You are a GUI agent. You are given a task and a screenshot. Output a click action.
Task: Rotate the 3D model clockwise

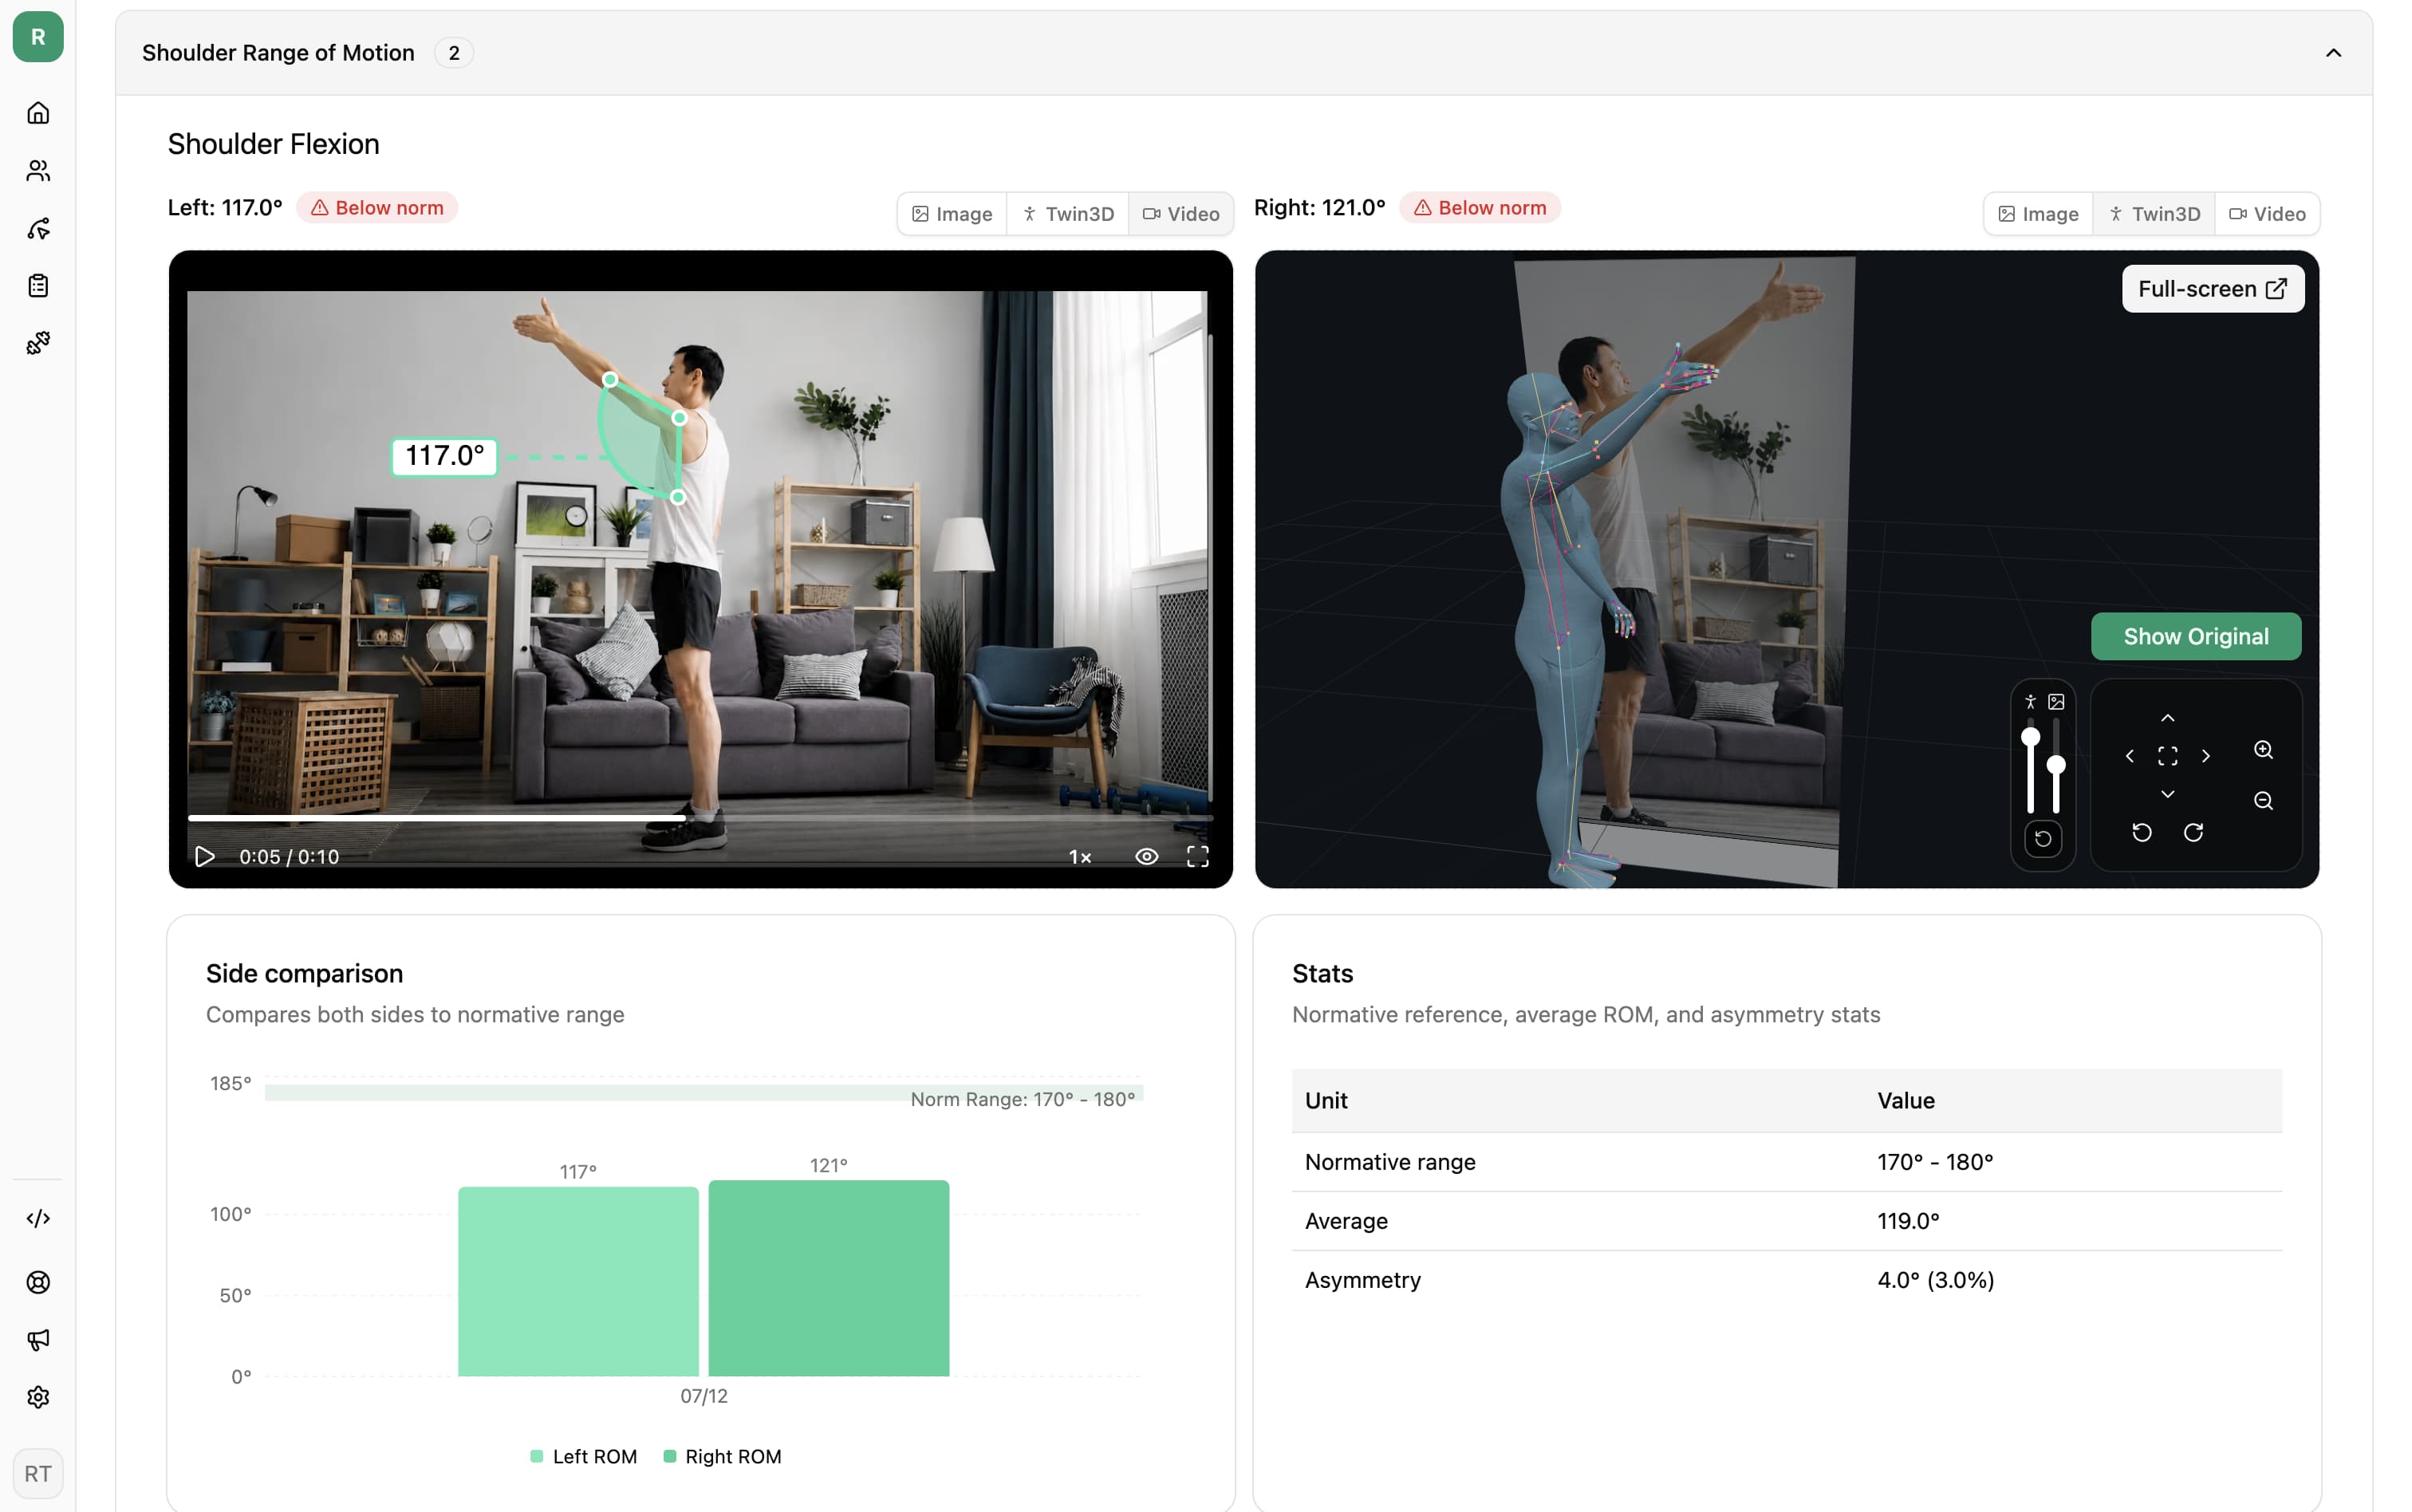(2194, 832)
